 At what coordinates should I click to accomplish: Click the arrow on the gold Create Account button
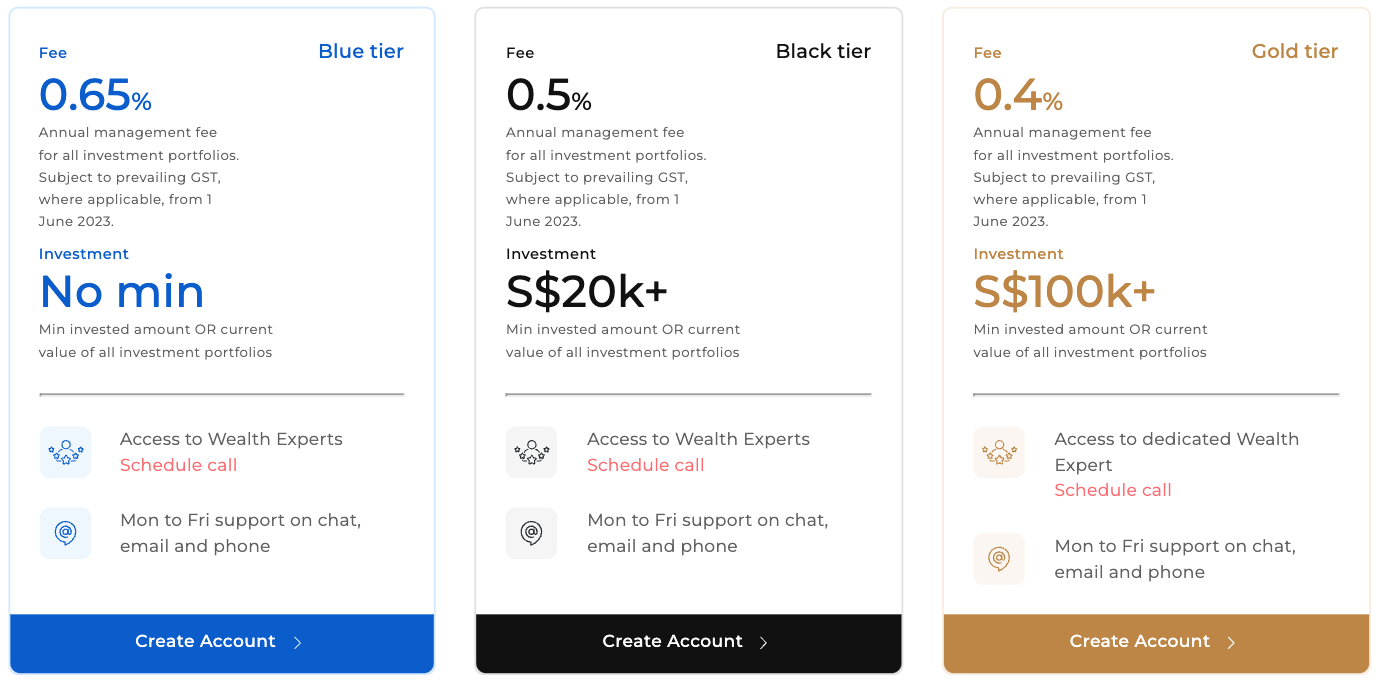pos(1231,643)
